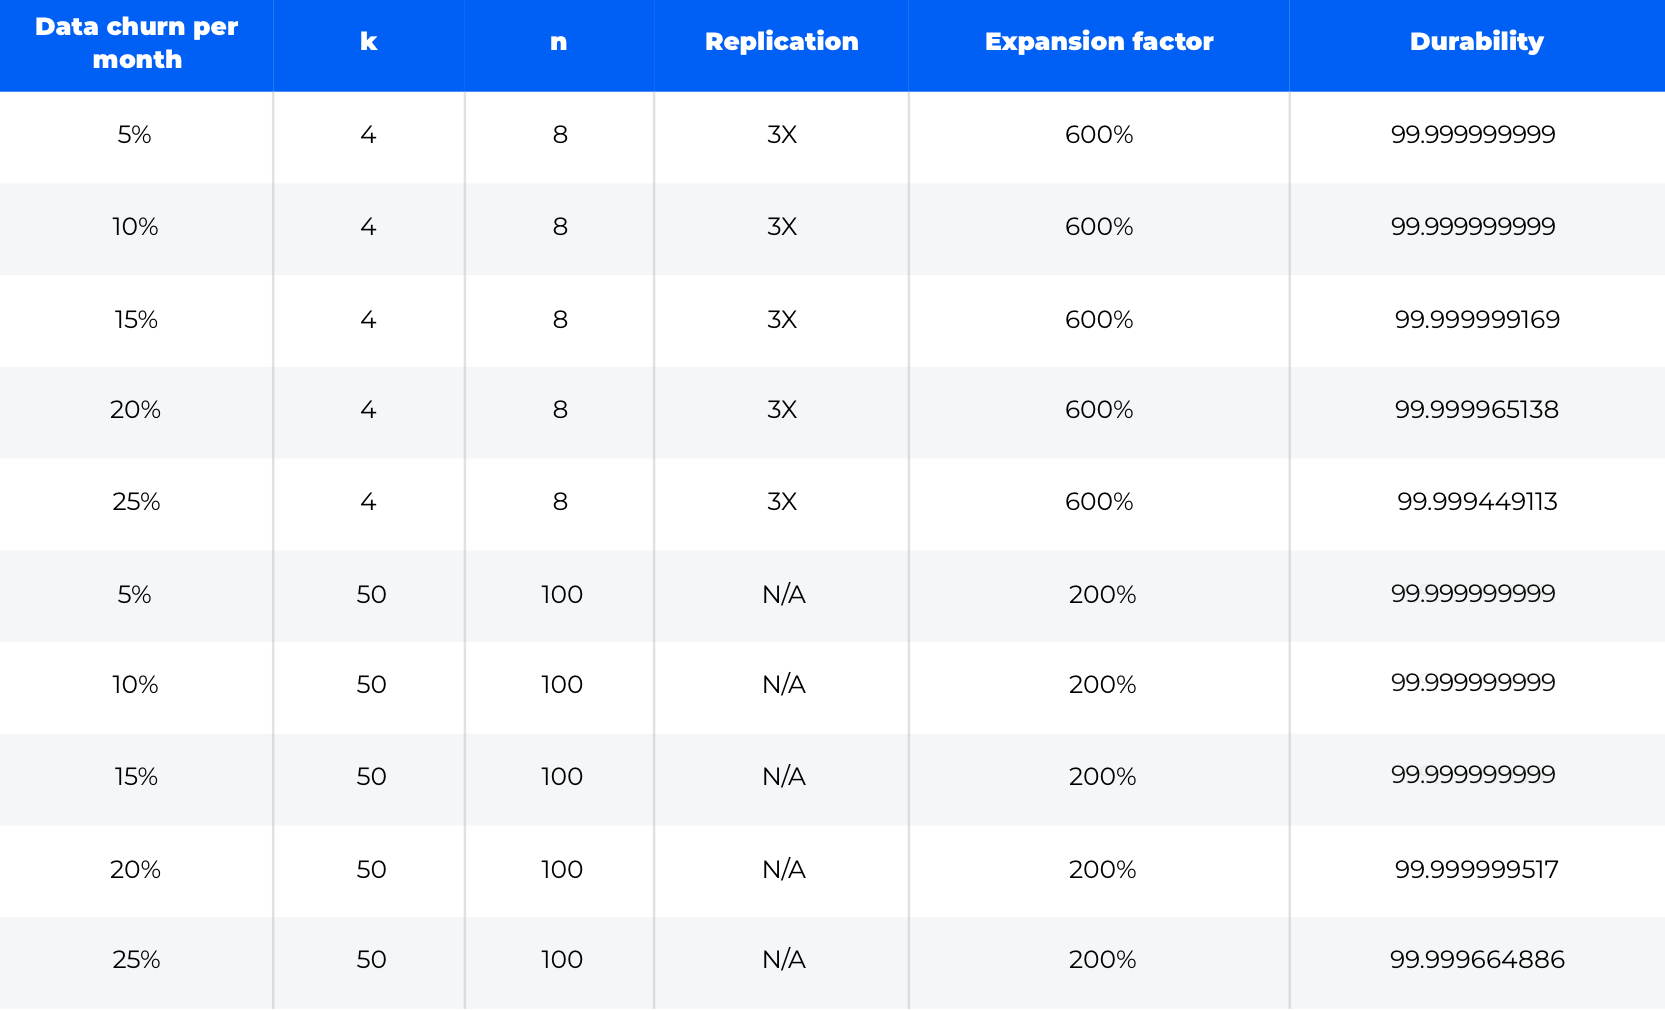
Task: Select the 99.999449113 durability cell
Action: (1476, 501)
